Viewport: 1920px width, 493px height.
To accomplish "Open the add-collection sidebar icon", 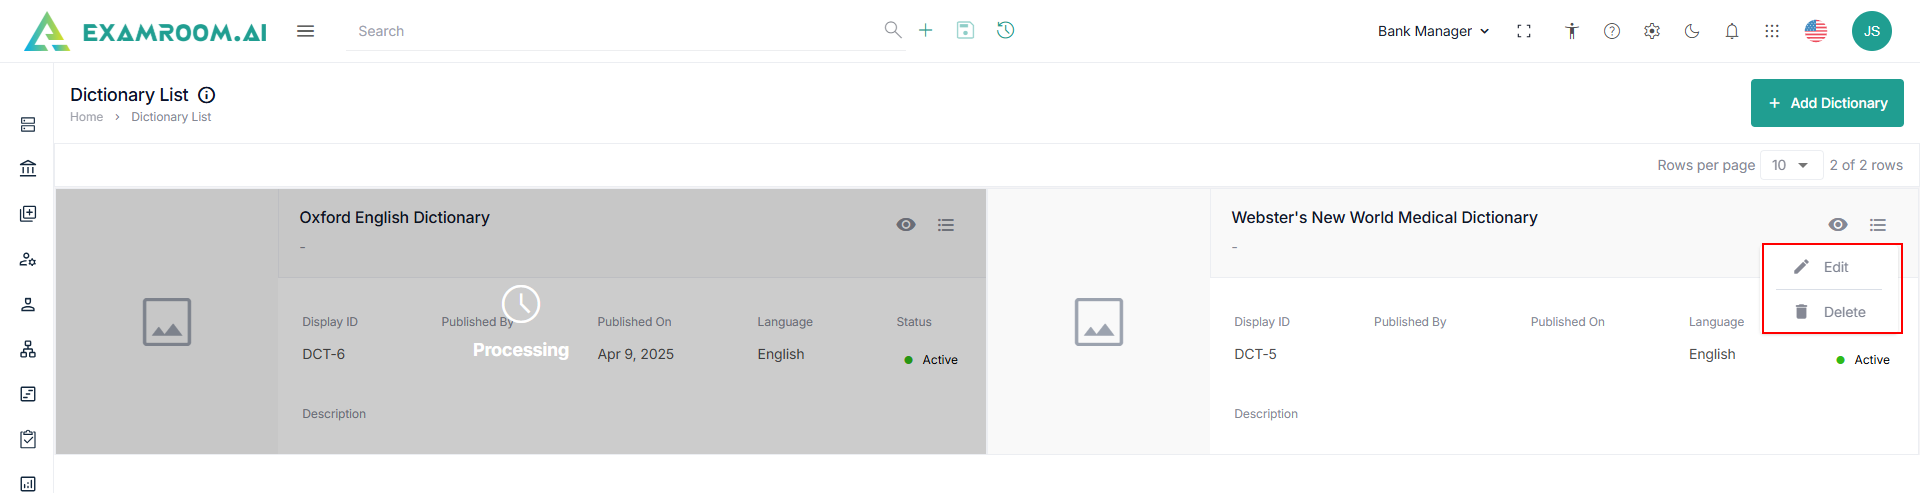I will [28, 214].
